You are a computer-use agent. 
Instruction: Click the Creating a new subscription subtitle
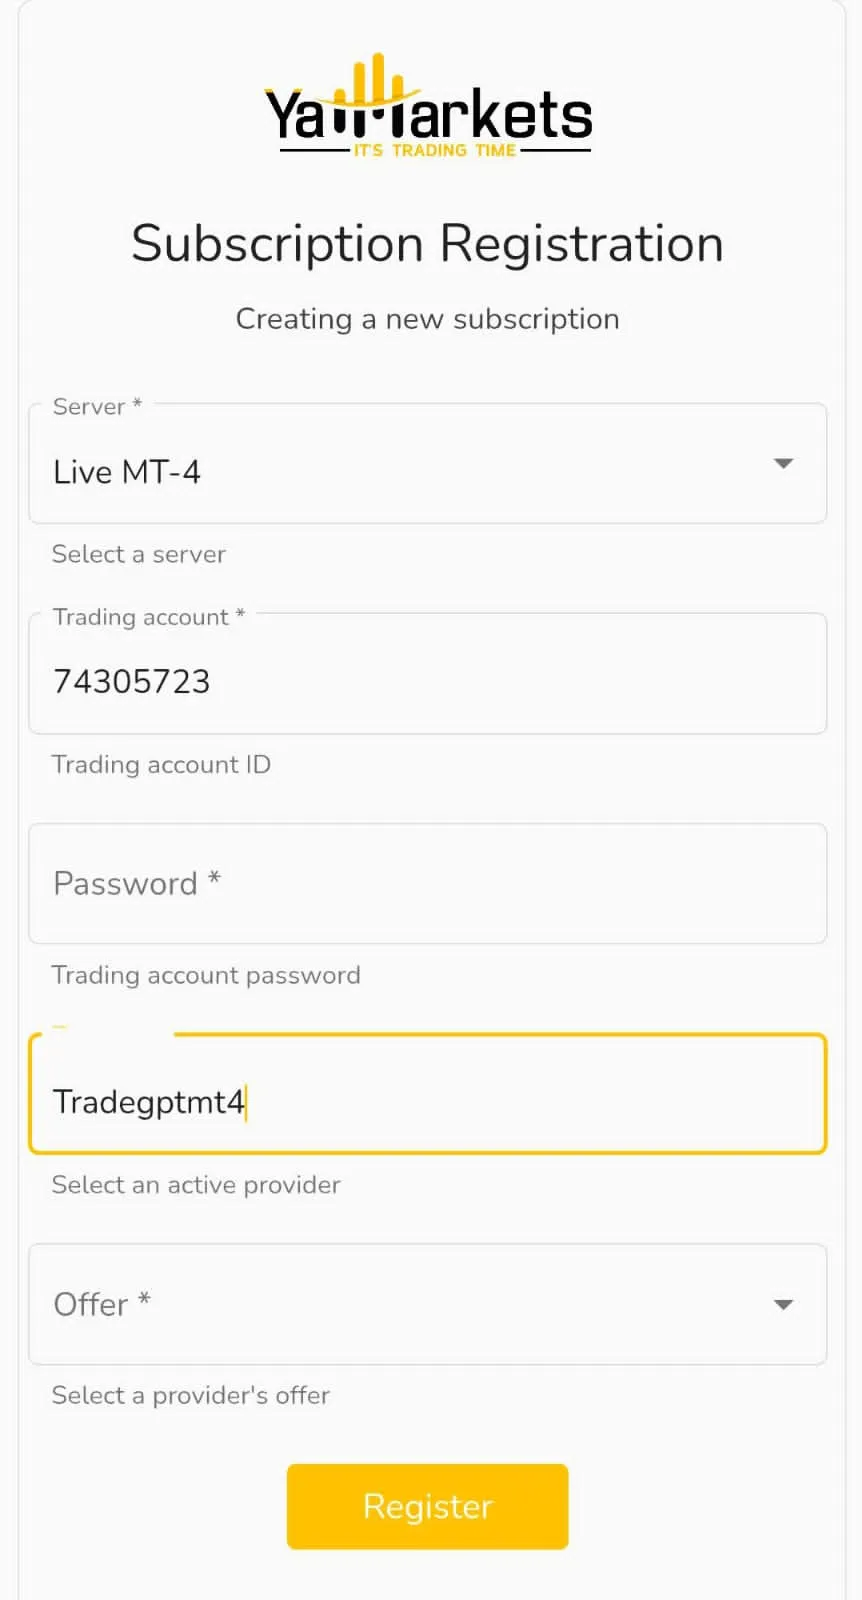coord(427,318)
